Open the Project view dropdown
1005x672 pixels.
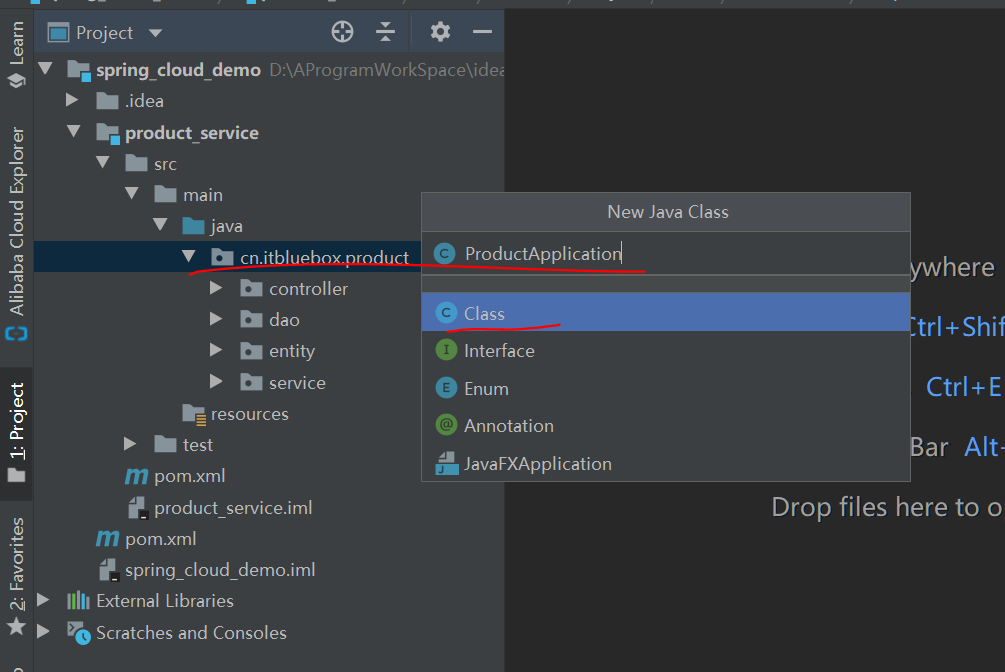point(155,33)
